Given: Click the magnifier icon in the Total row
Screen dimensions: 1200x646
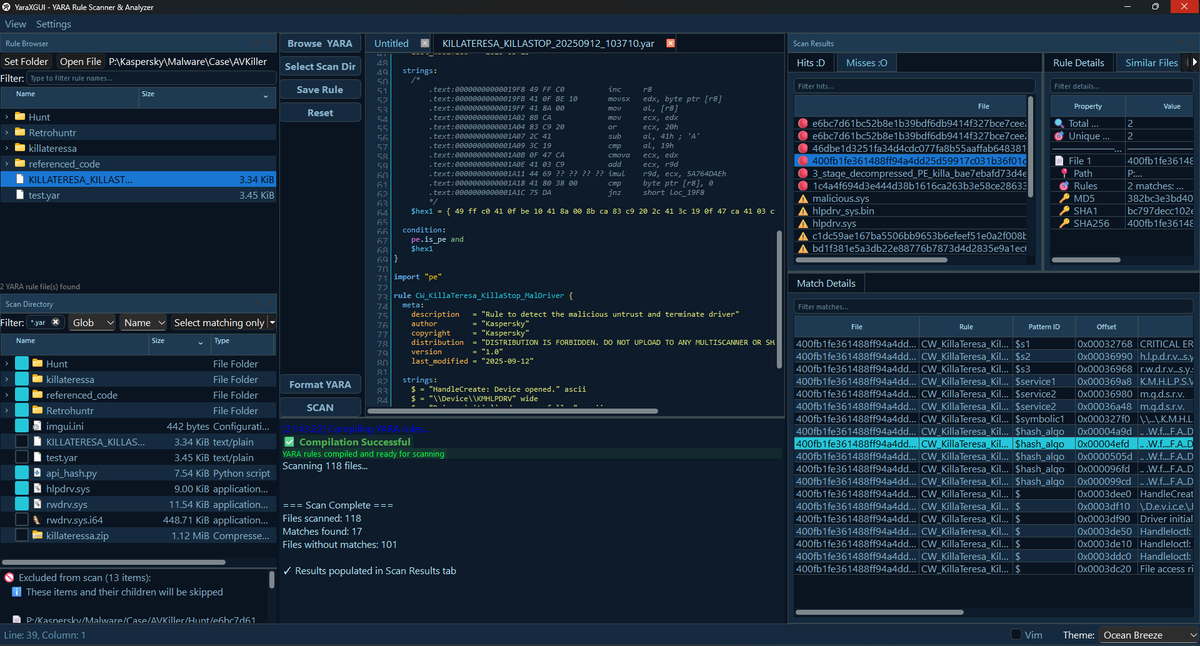Looking at the screenshot, I should point(1060,123).
